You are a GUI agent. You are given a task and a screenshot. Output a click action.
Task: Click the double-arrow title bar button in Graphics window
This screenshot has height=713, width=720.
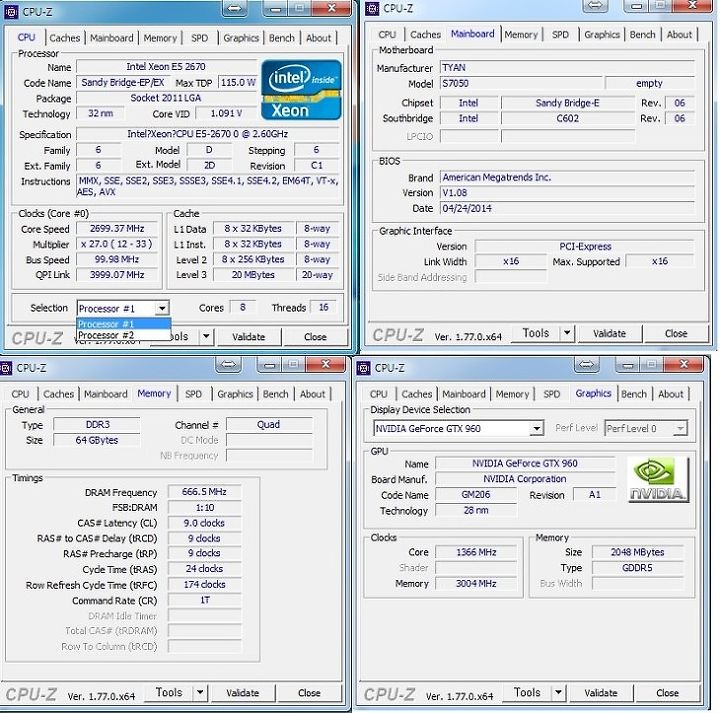[586, 365]
